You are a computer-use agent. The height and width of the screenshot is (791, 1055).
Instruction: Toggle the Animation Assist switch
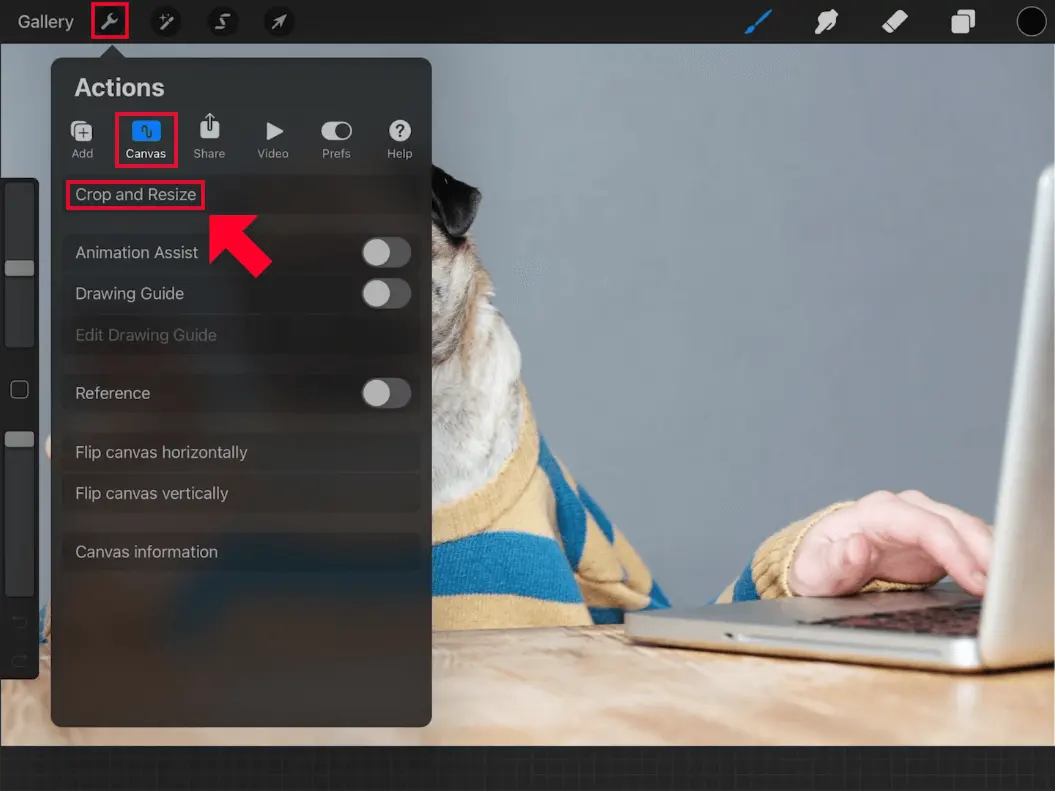point(386,253)
